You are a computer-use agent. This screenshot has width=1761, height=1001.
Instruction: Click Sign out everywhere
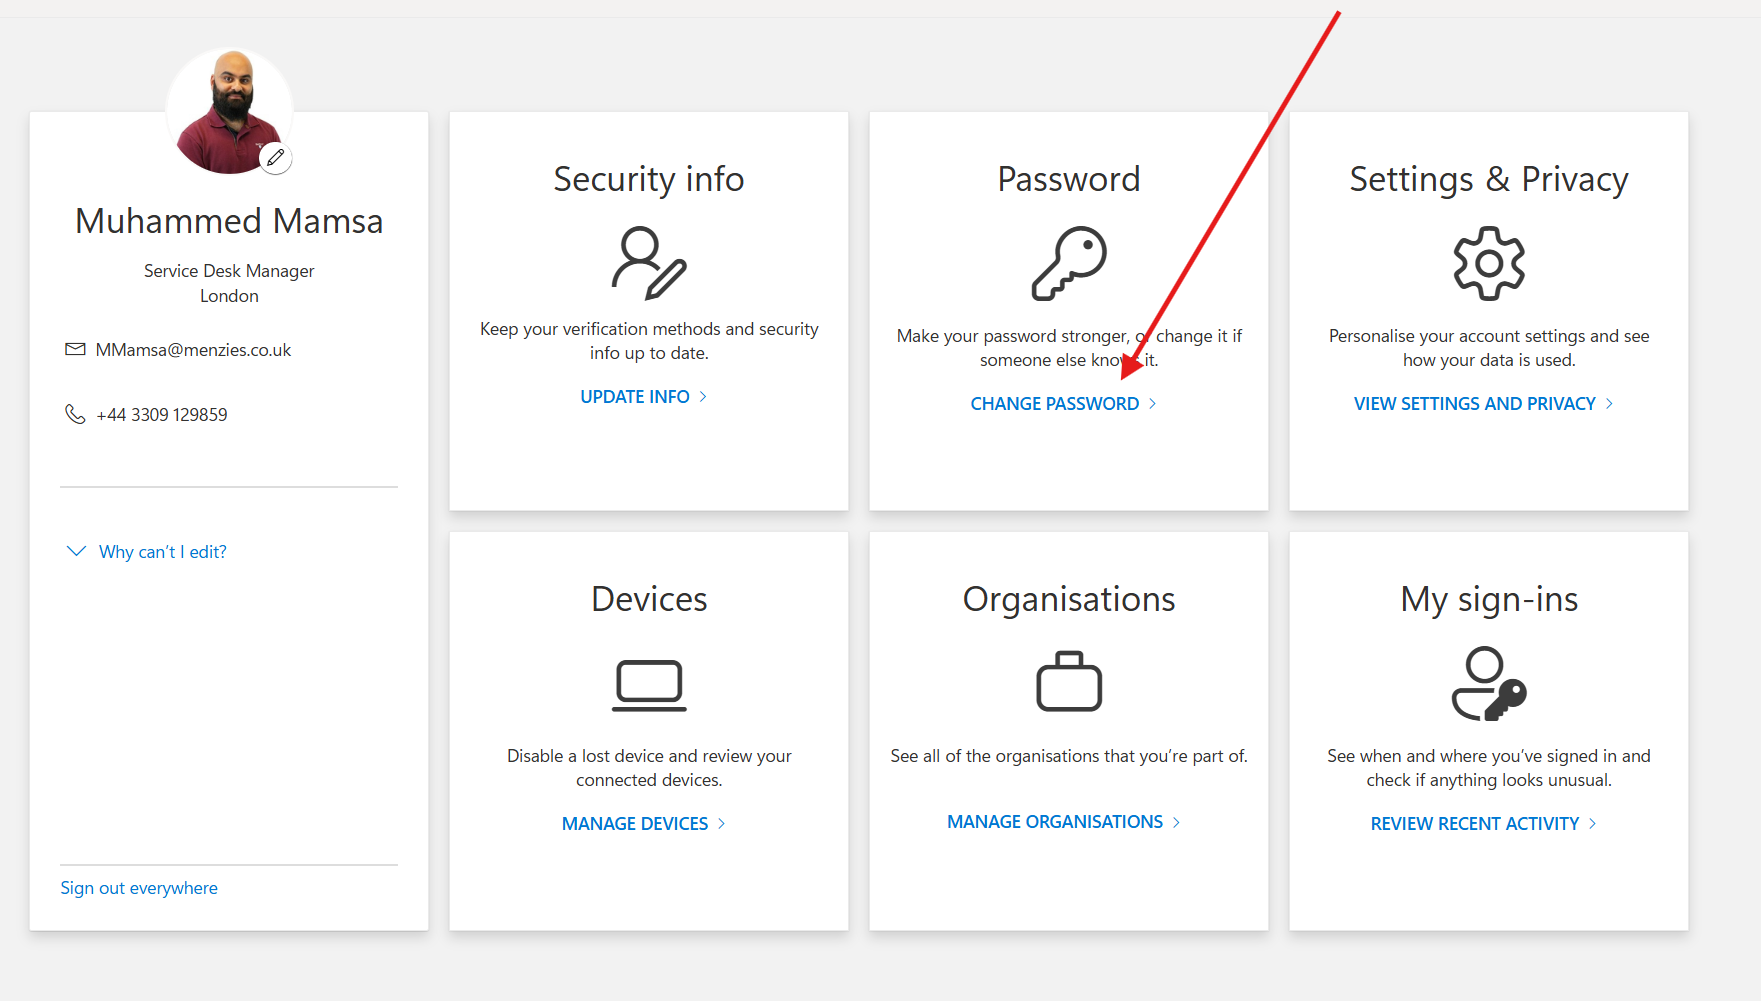point(139,888)
